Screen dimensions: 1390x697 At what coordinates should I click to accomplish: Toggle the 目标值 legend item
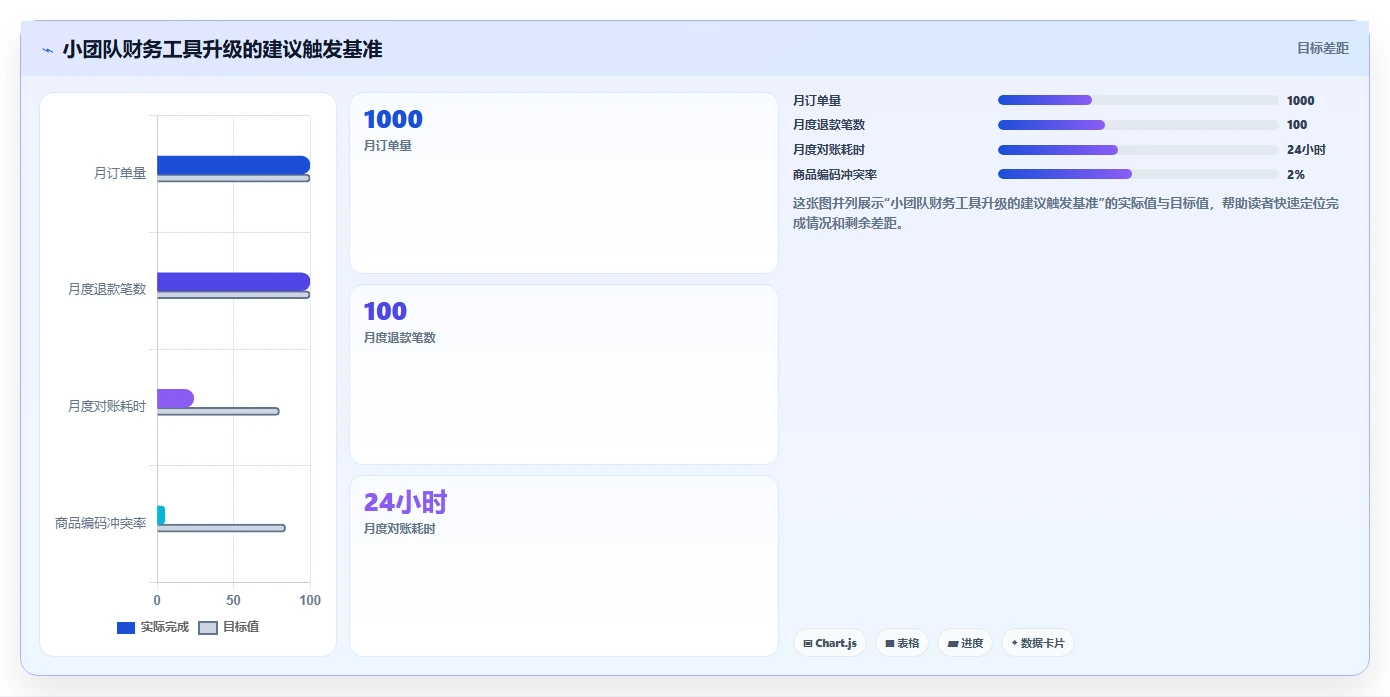click(229, 627)
